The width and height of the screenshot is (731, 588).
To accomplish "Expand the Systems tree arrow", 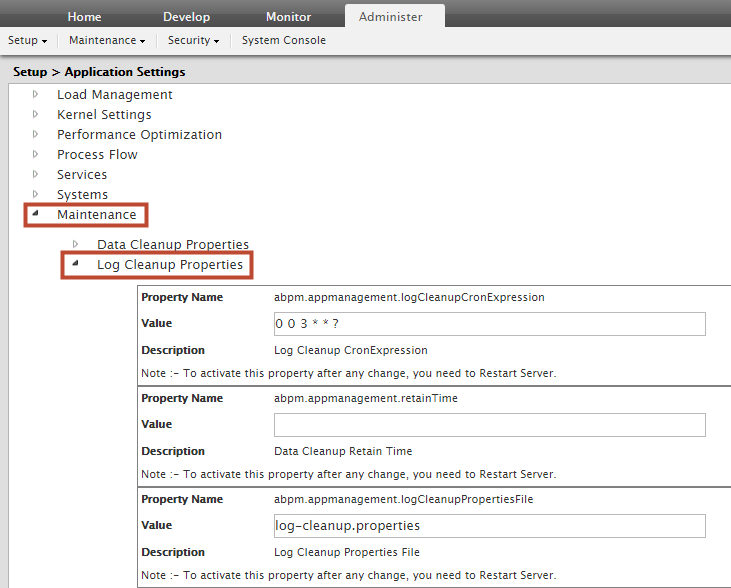I will [35, 194].
